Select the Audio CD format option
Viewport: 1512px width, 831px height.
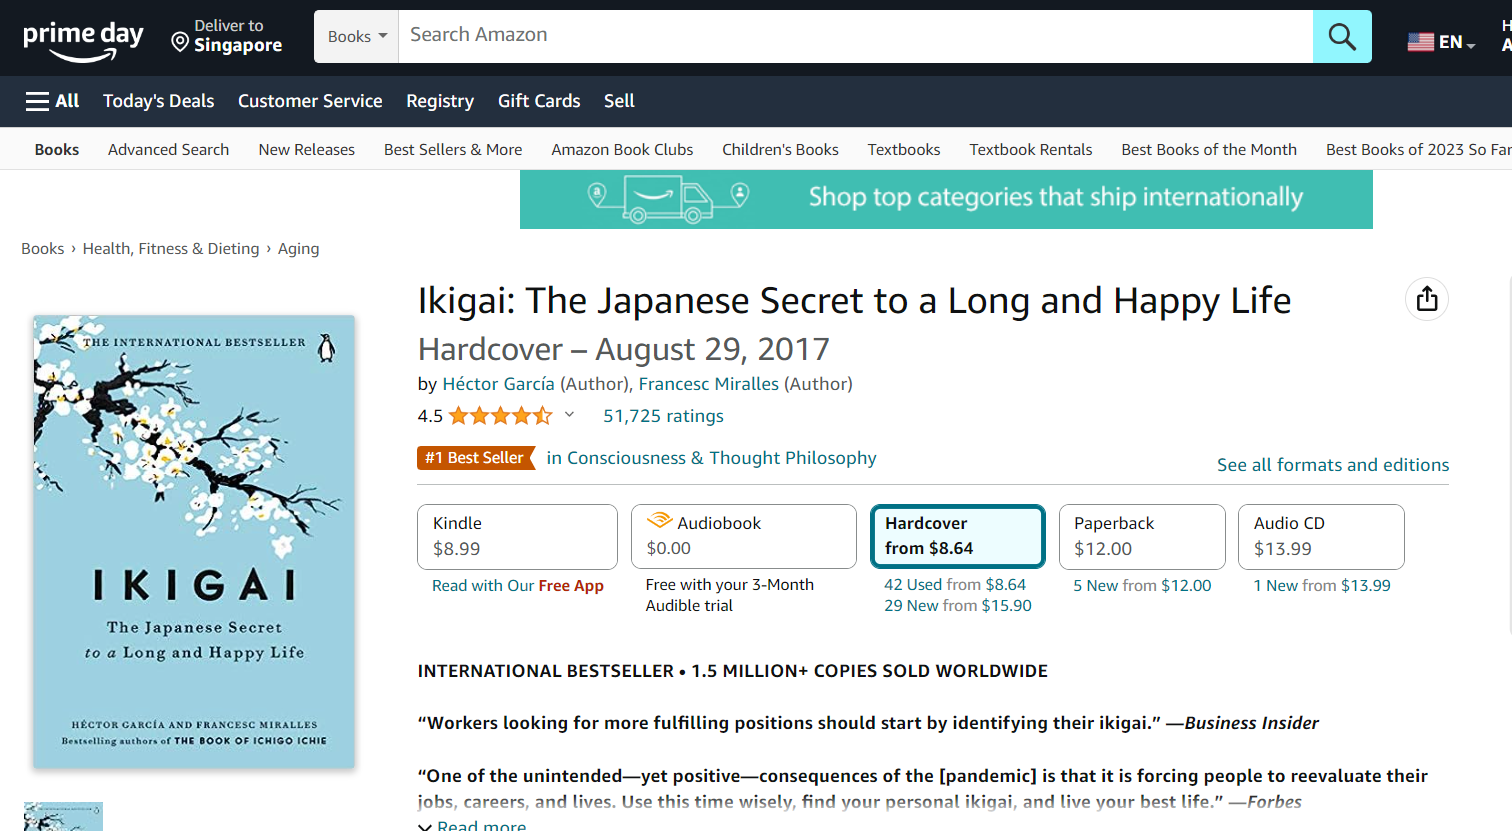coord(1320,537)
